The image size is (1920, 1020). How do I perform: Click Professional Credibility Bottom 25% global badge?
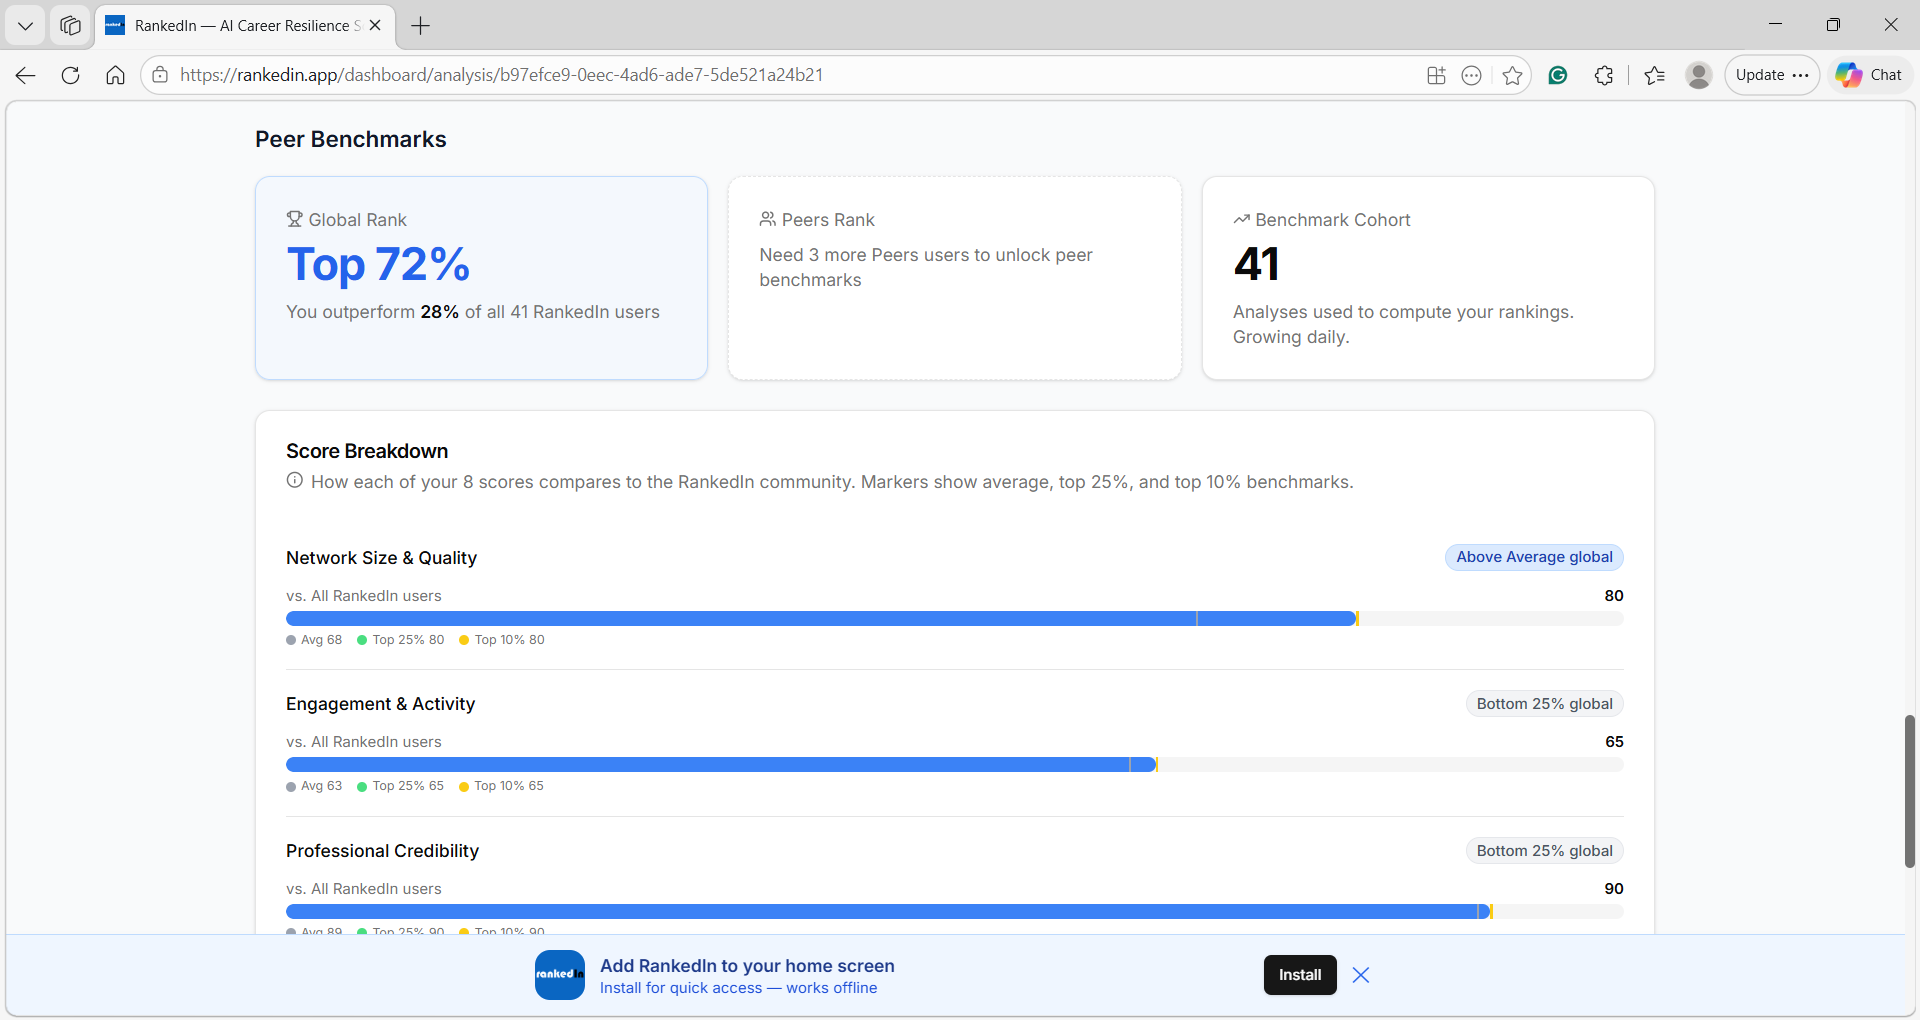[x=1544, y=851]
